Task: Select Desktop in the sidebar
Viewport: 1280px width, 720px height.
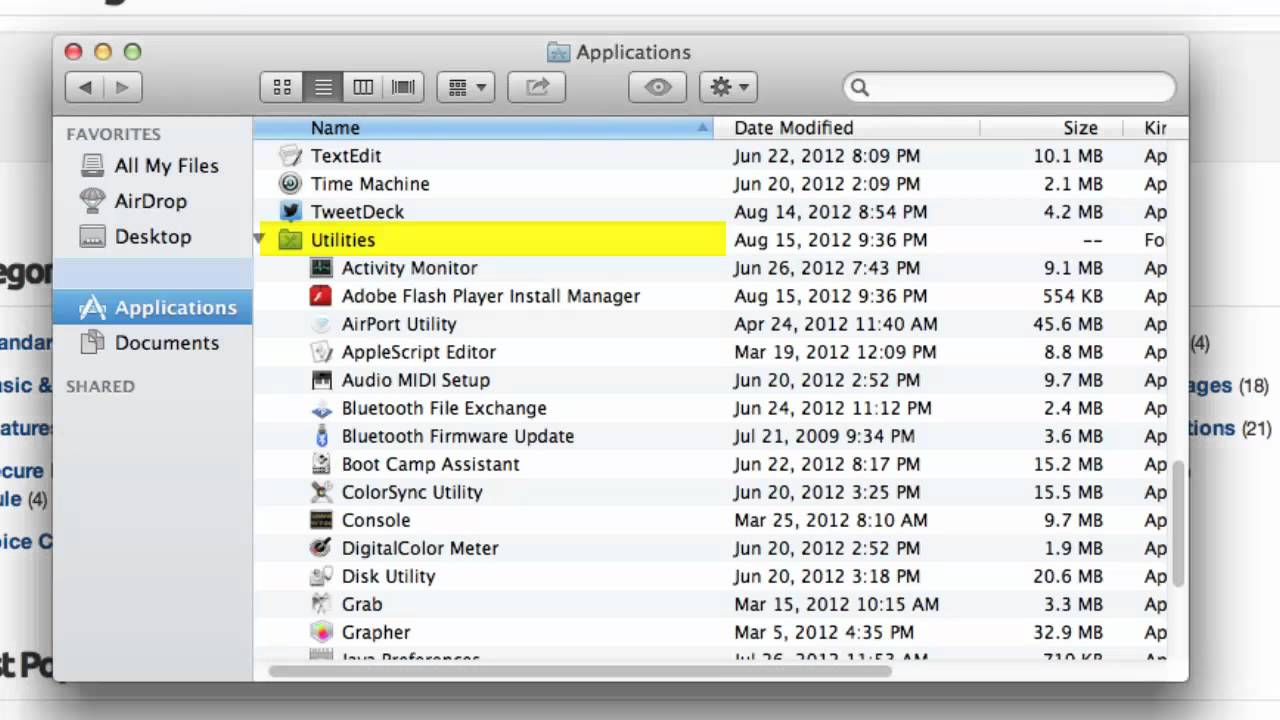Action: click(152, 237)
